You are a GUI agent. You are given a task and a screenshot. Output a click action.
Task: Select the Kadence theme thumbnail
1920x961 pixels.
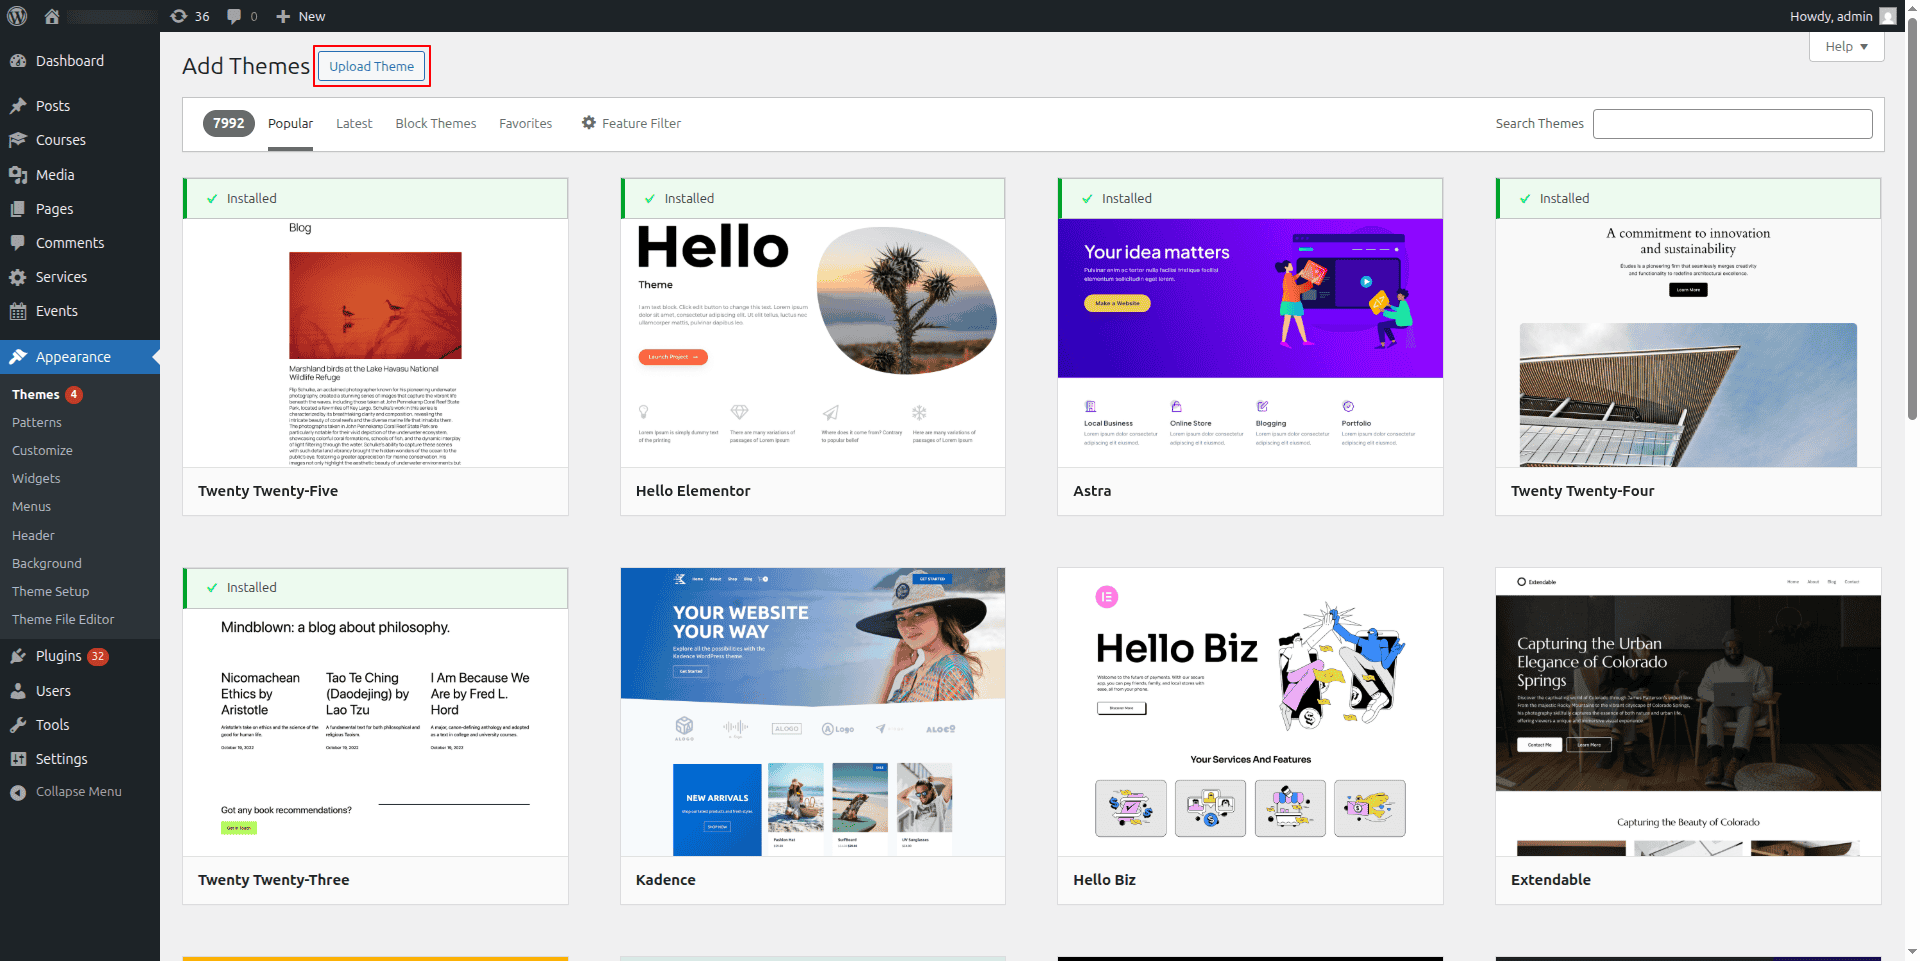point(812,712)
